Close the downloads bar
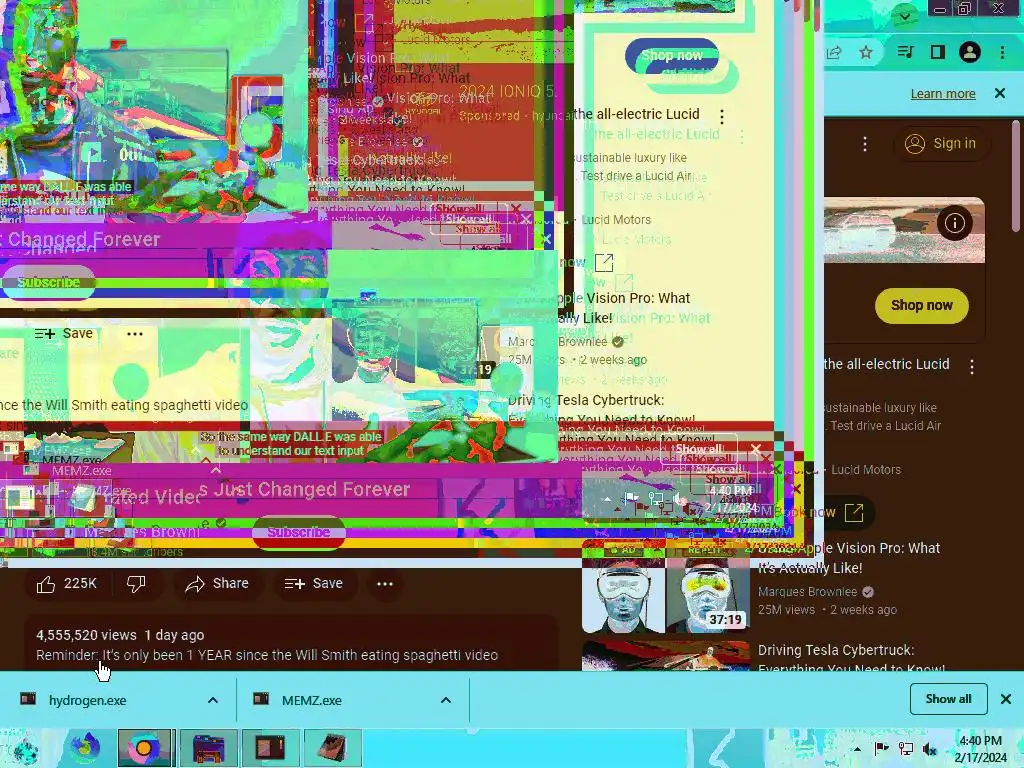This screenshot has width=1024, height=768. (1006, 699)
